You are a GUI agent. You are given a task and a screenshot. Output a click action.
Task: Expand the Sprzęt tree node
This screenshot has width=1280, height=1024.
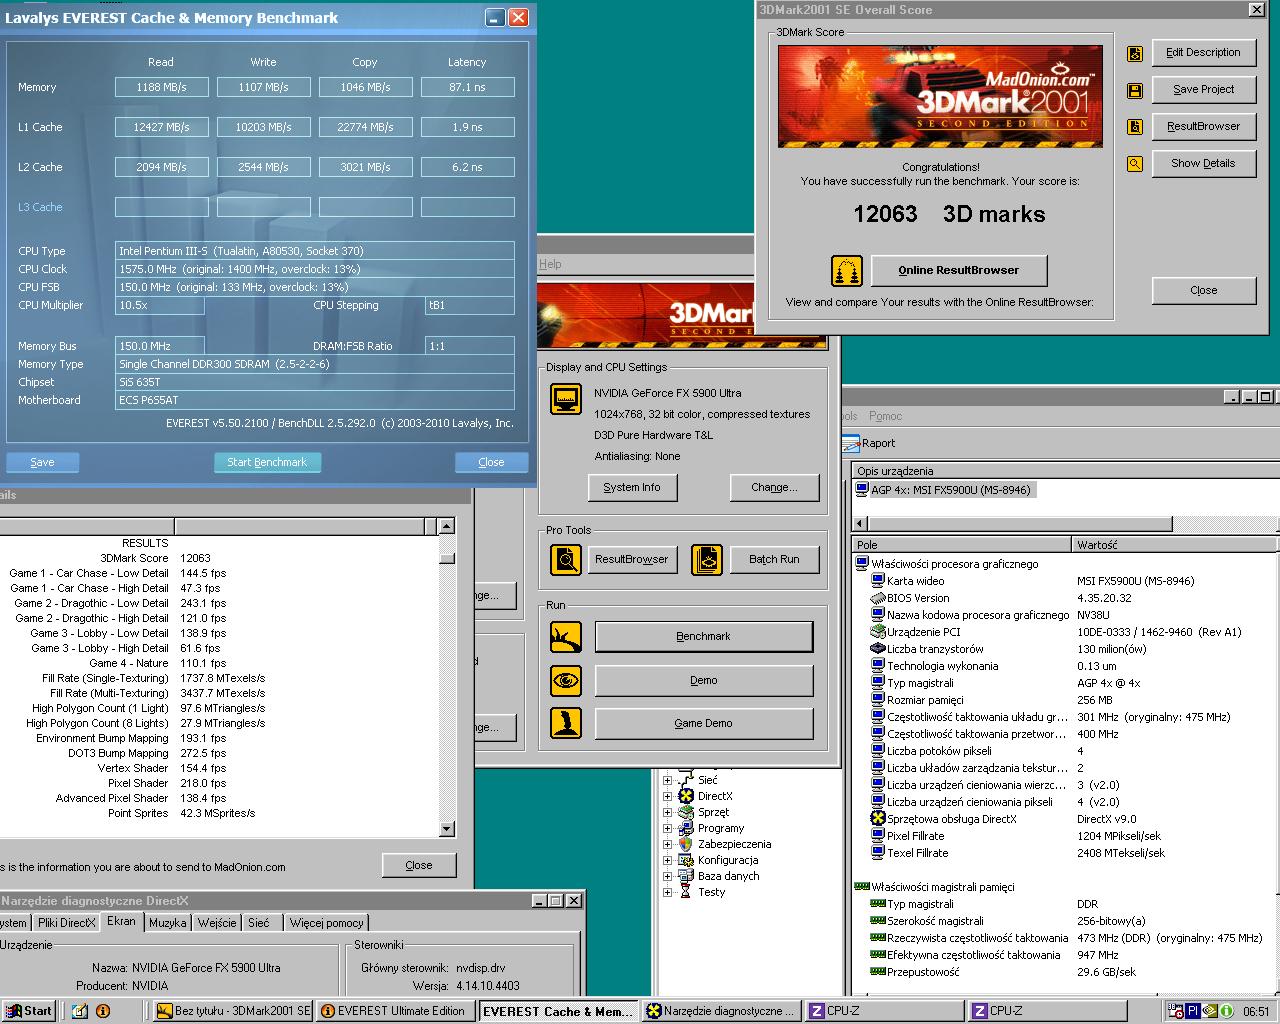pos(668,812)
